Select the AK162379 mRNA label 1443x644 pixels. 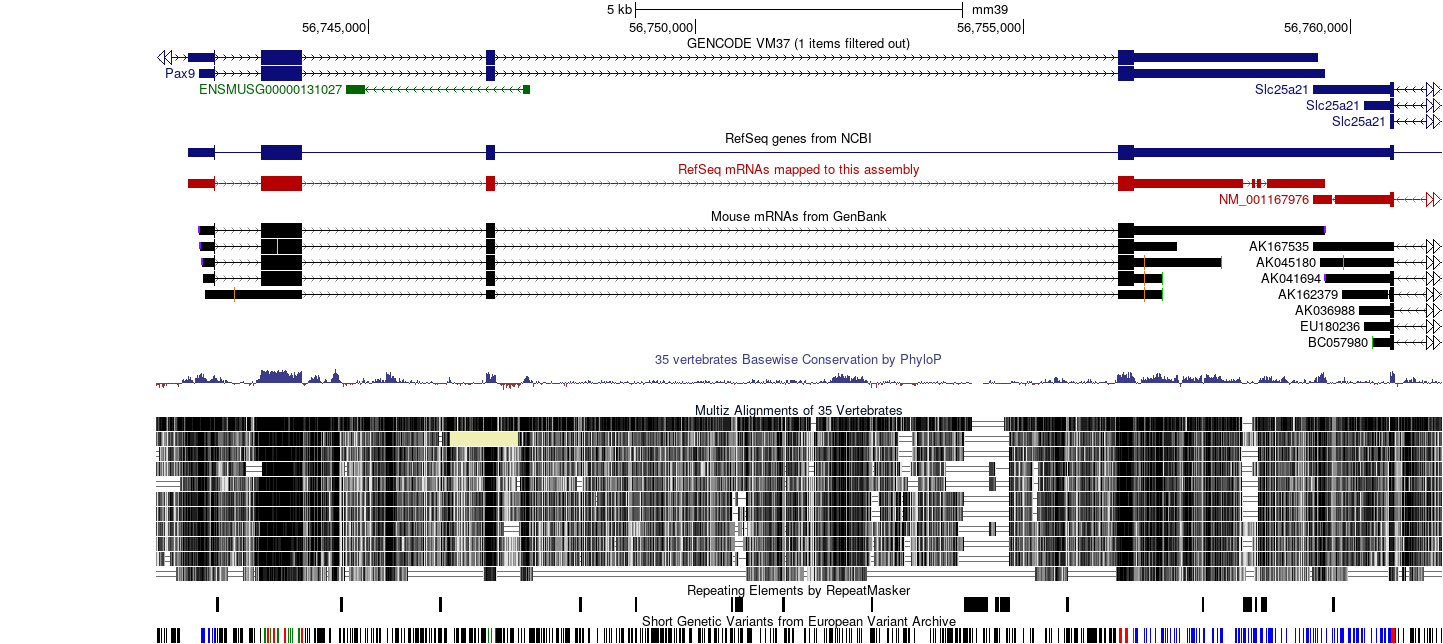(1307, 294)
